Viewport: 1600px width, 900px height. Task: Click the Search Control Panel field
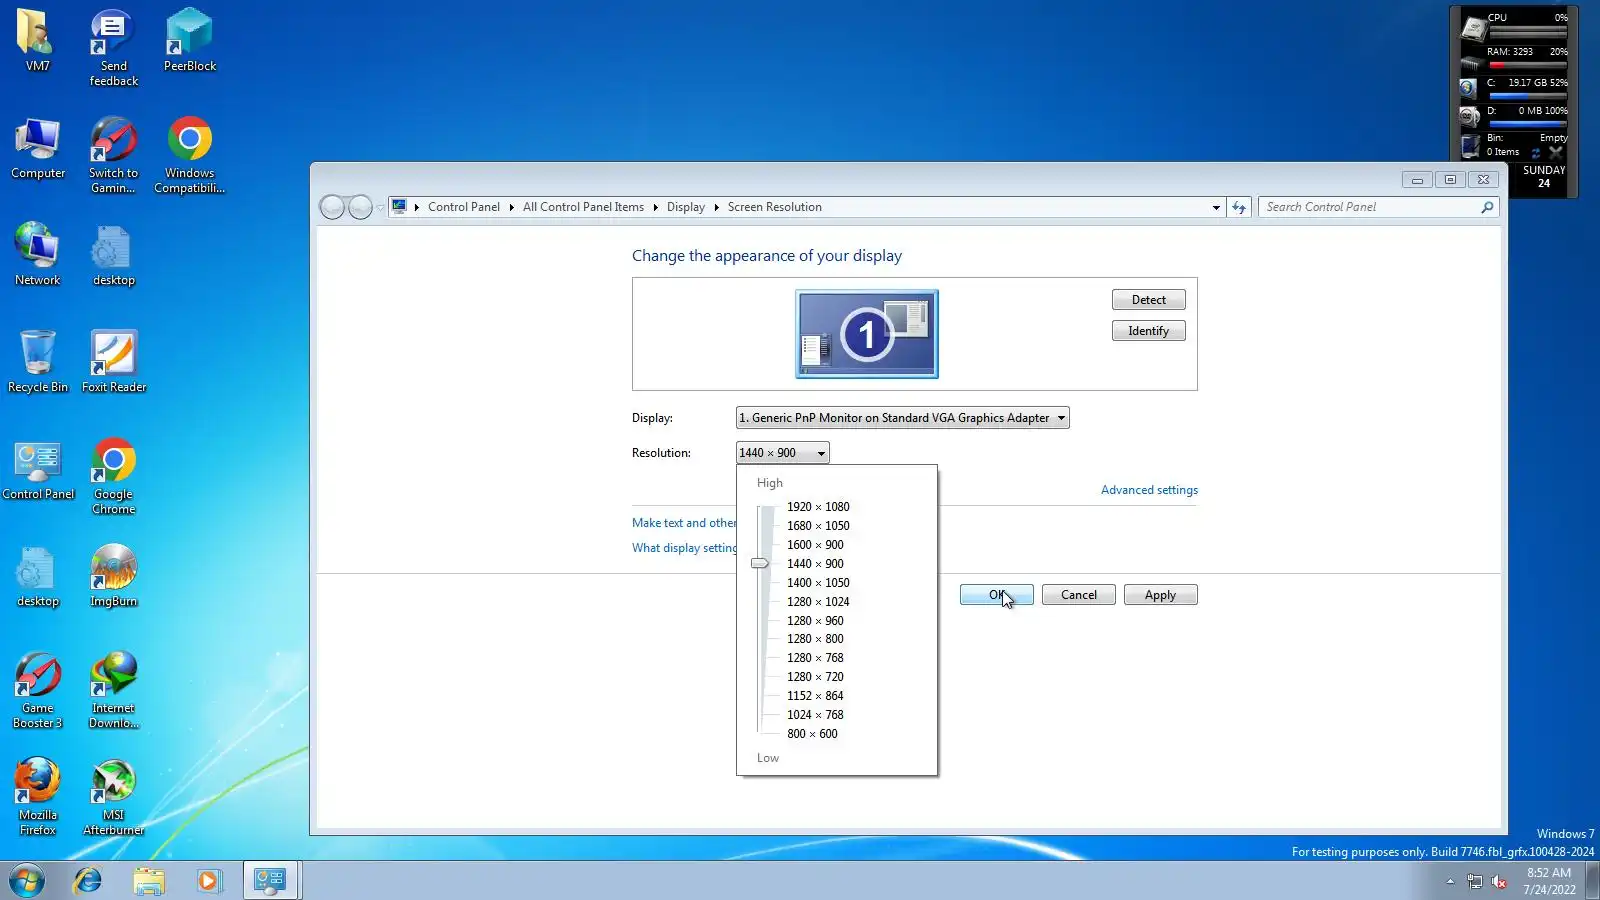1368,207
